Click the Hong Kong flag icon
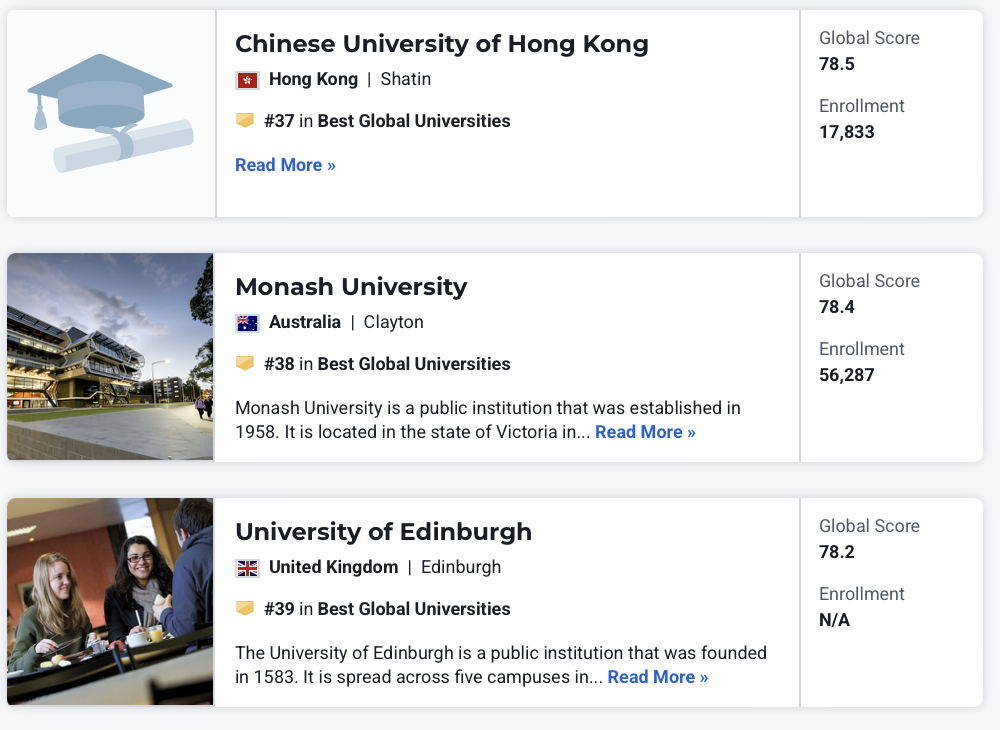The width and height of the screenshot is (1000, 730). 247,80
